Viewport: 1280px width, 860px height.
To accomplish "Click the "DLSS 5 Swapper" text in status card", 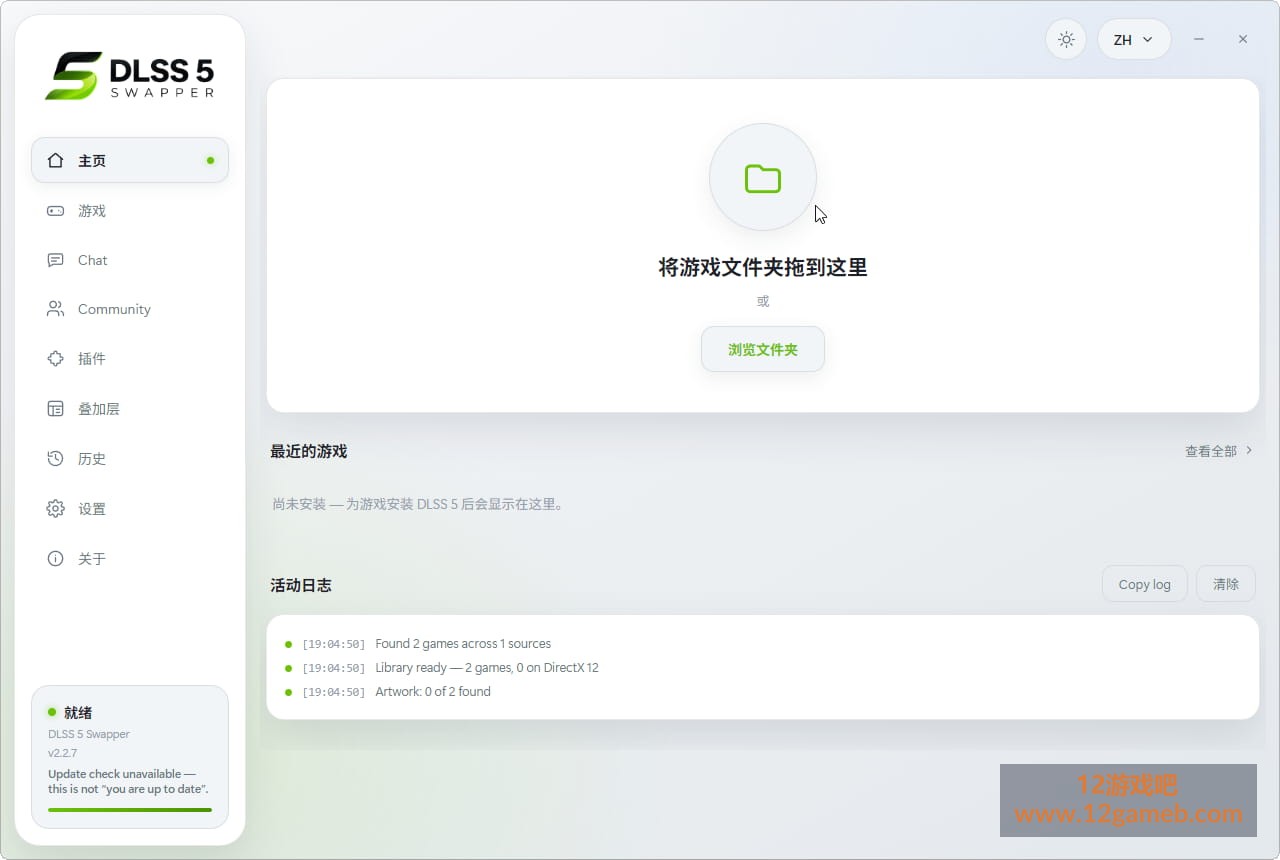I will pyautogui.click(x=89, y=734).
